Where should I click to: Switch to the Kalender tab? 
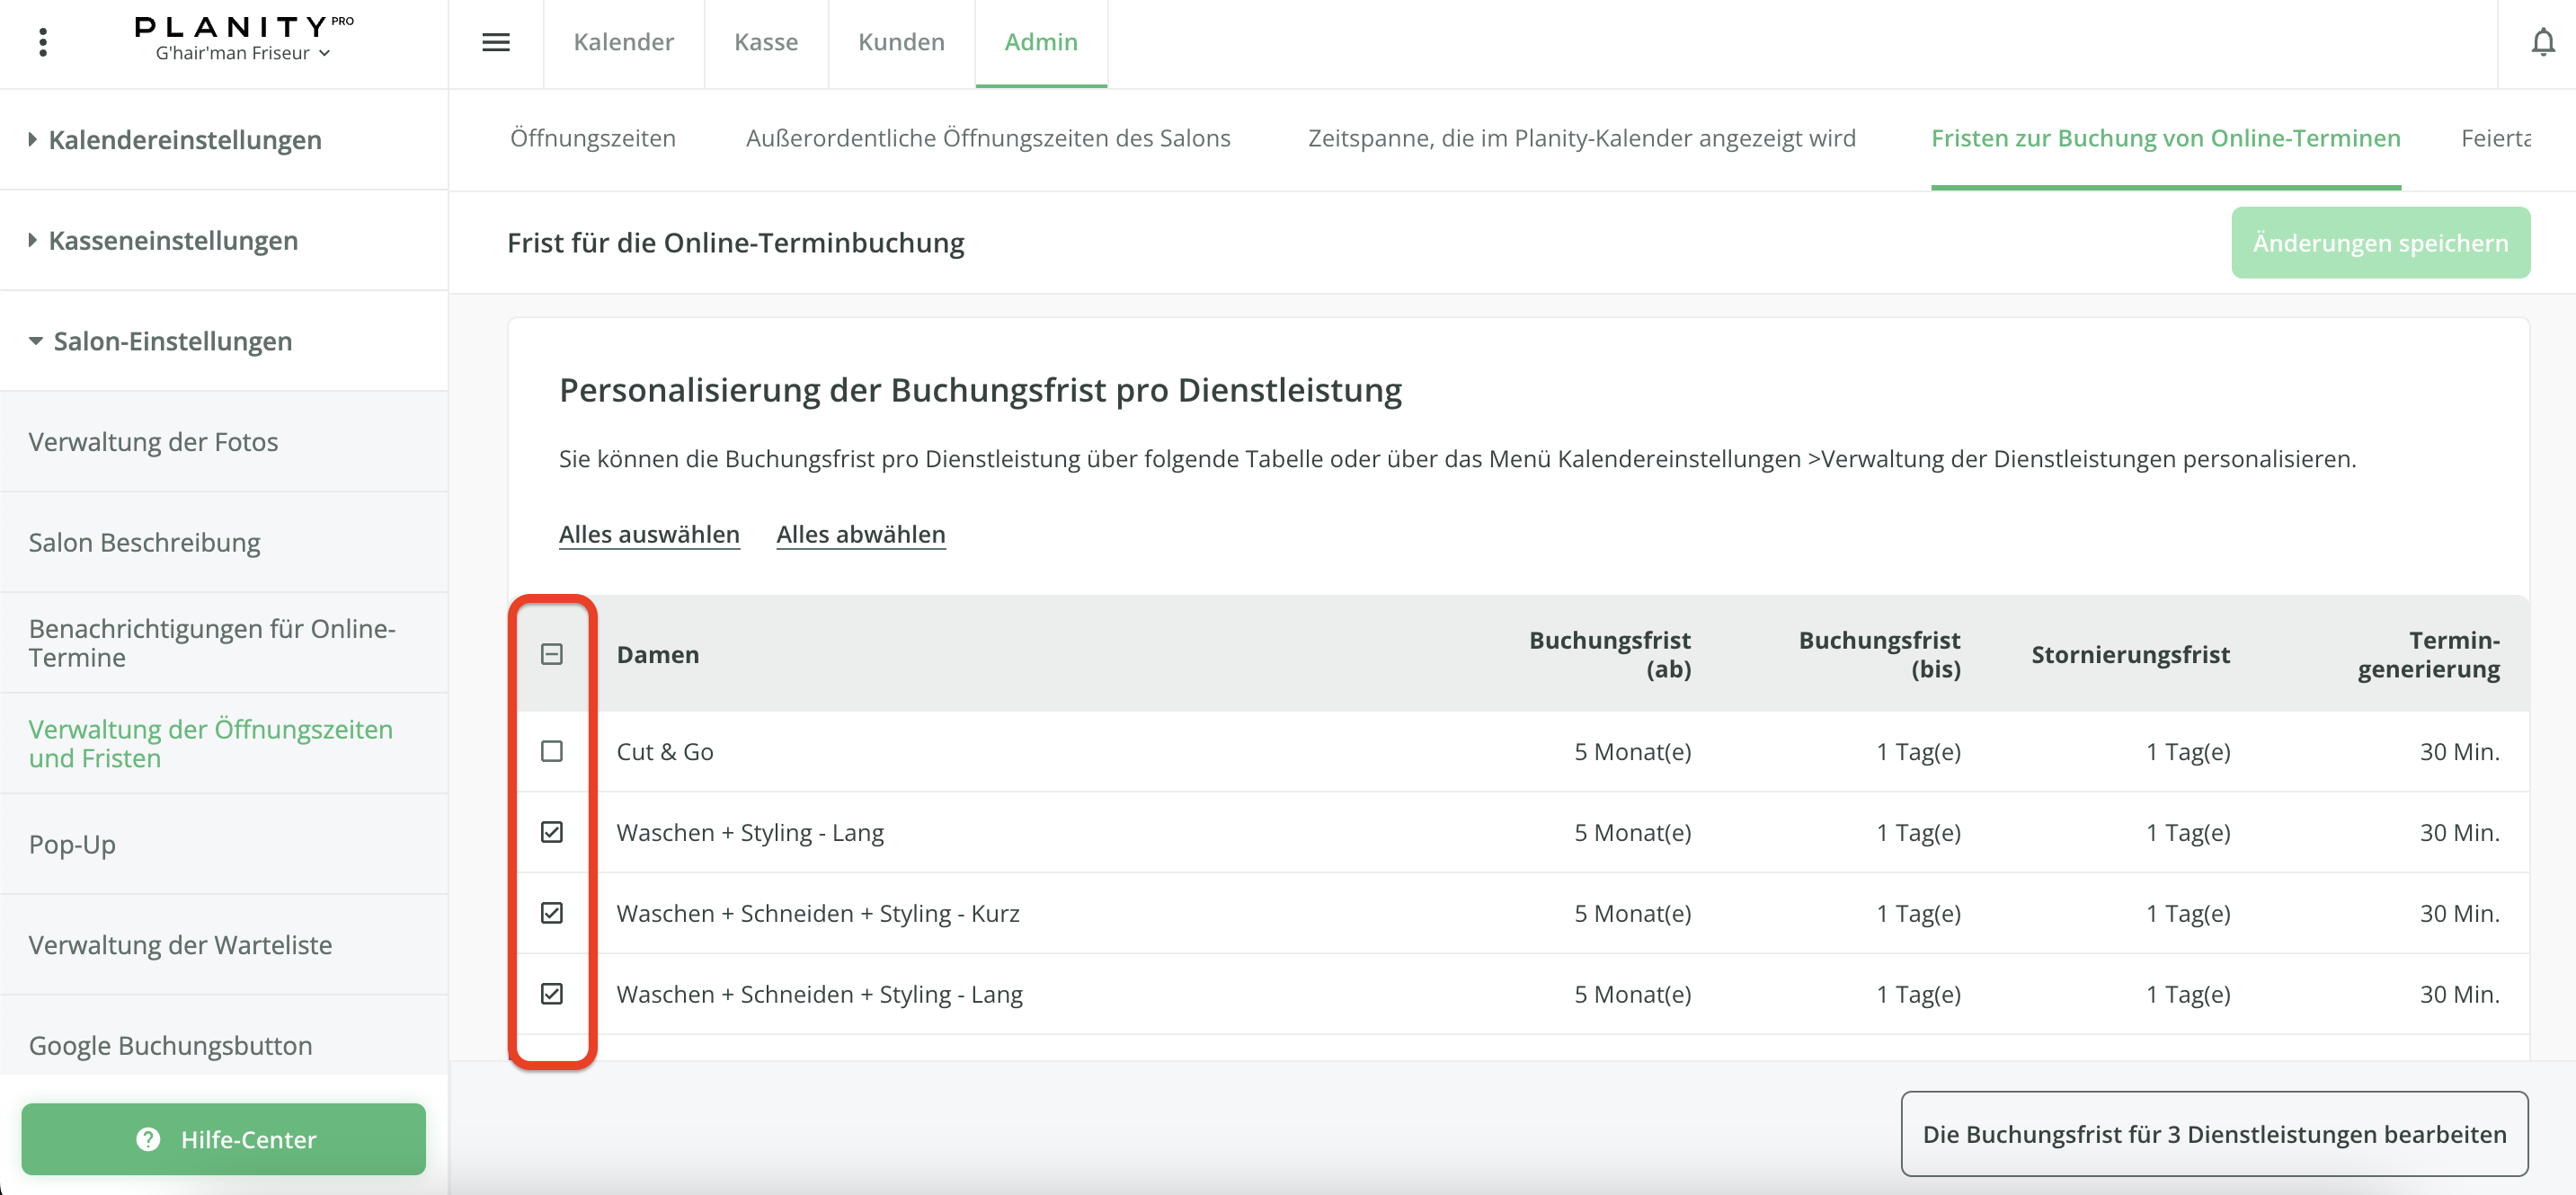point(623,42)
